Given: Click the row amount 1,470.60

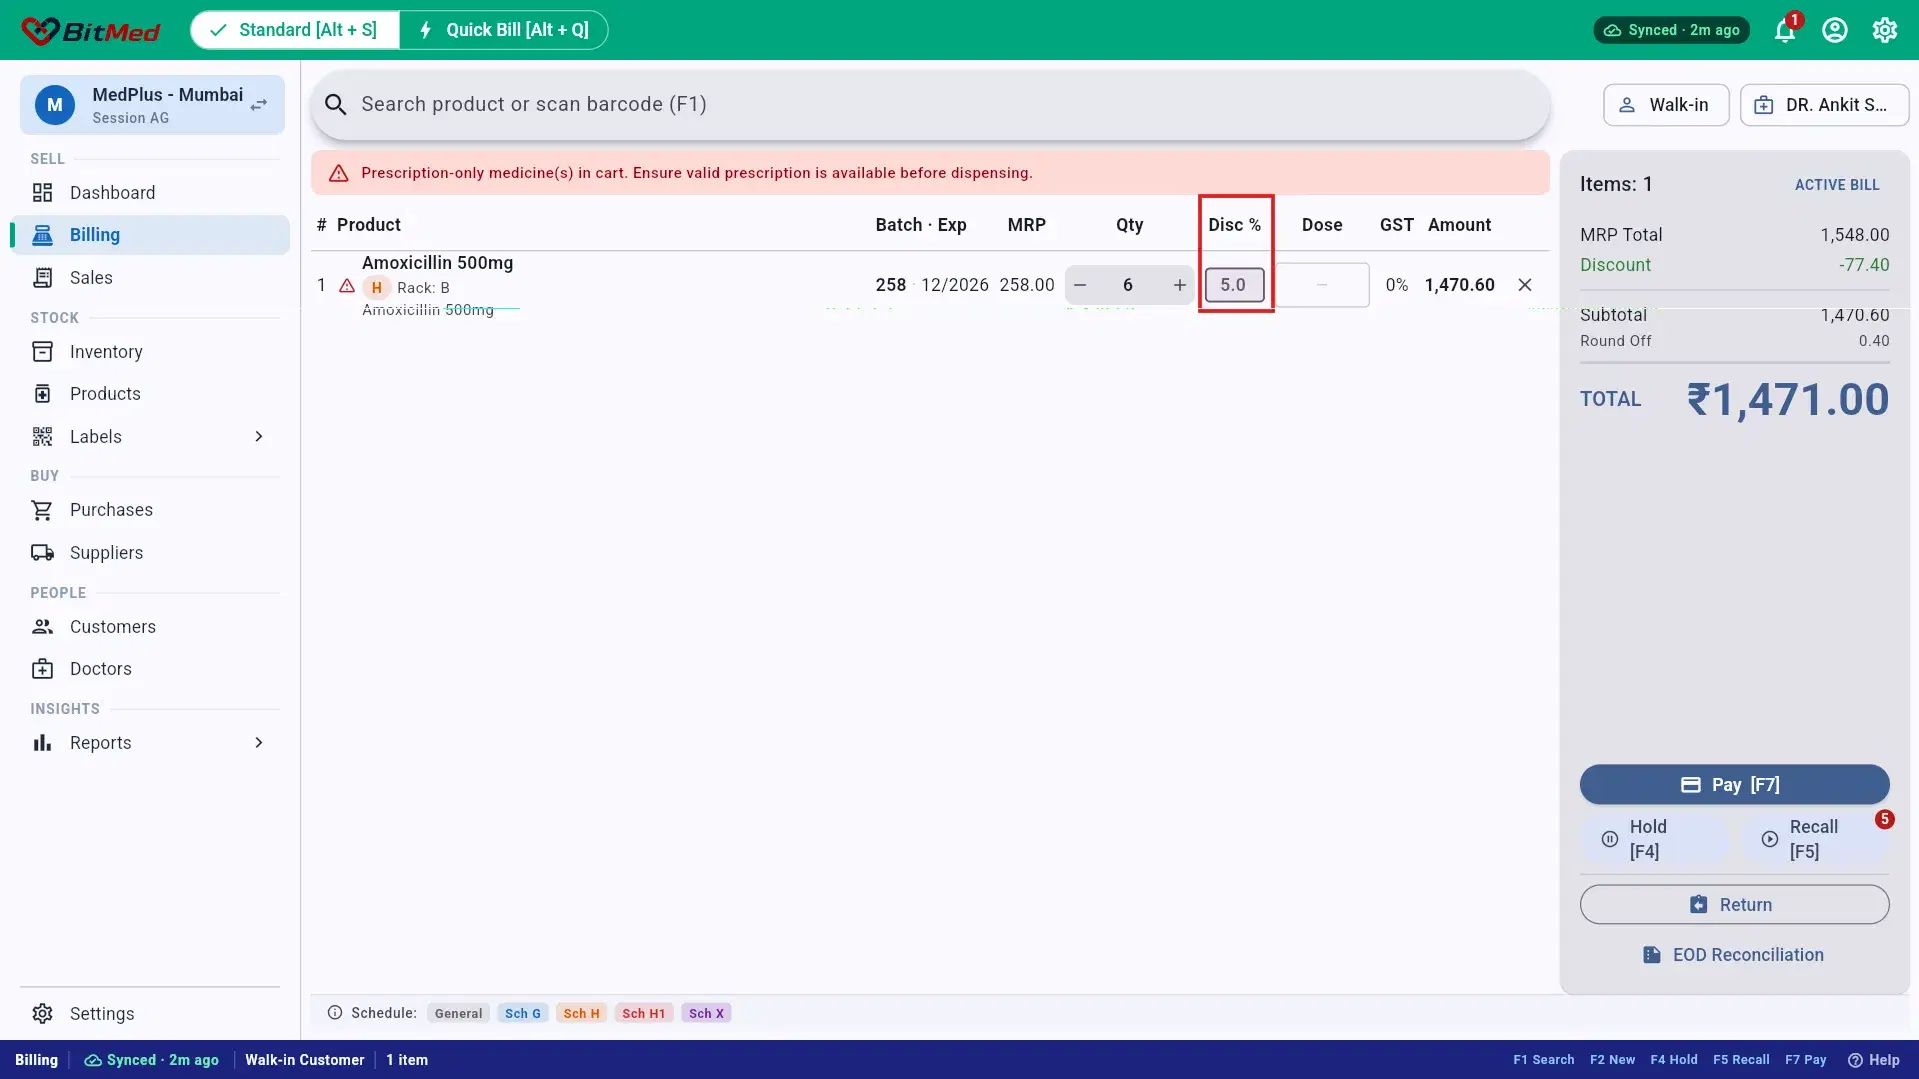Looking at the screenshot, I should point(1459,285).
